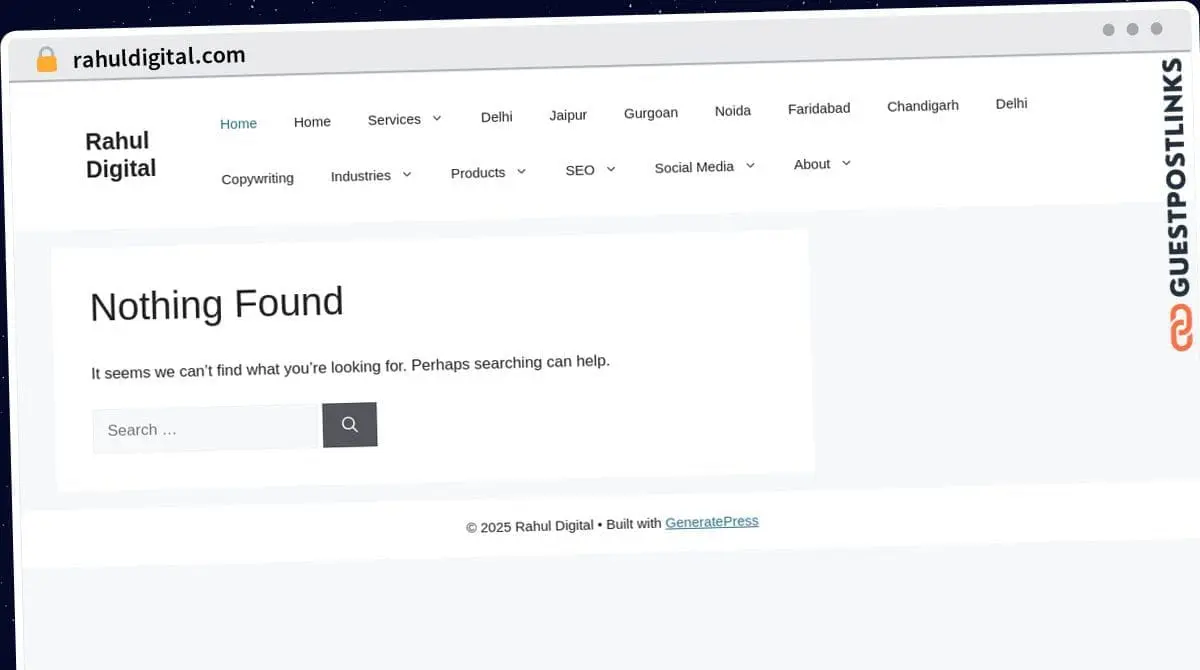This screenshot has height=670, width=1200.
Task: Click the rahuldigital.com address bar text
Action: 159,57
